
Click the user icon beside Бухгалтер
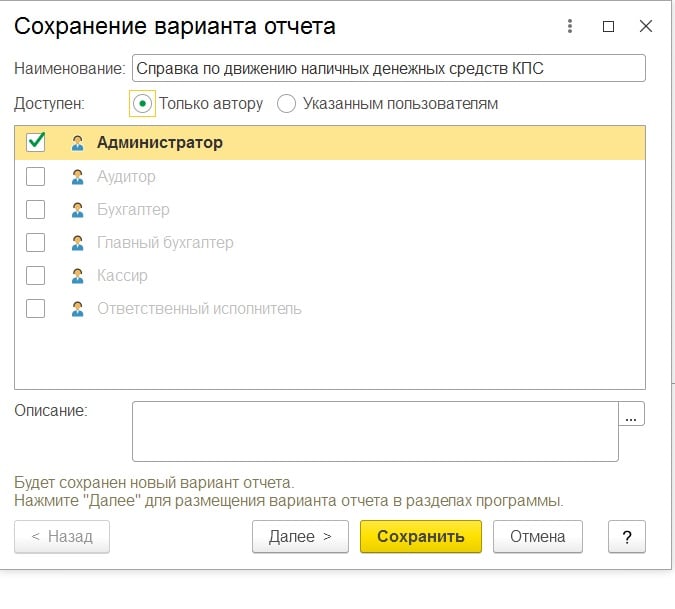tap(77, 210)
